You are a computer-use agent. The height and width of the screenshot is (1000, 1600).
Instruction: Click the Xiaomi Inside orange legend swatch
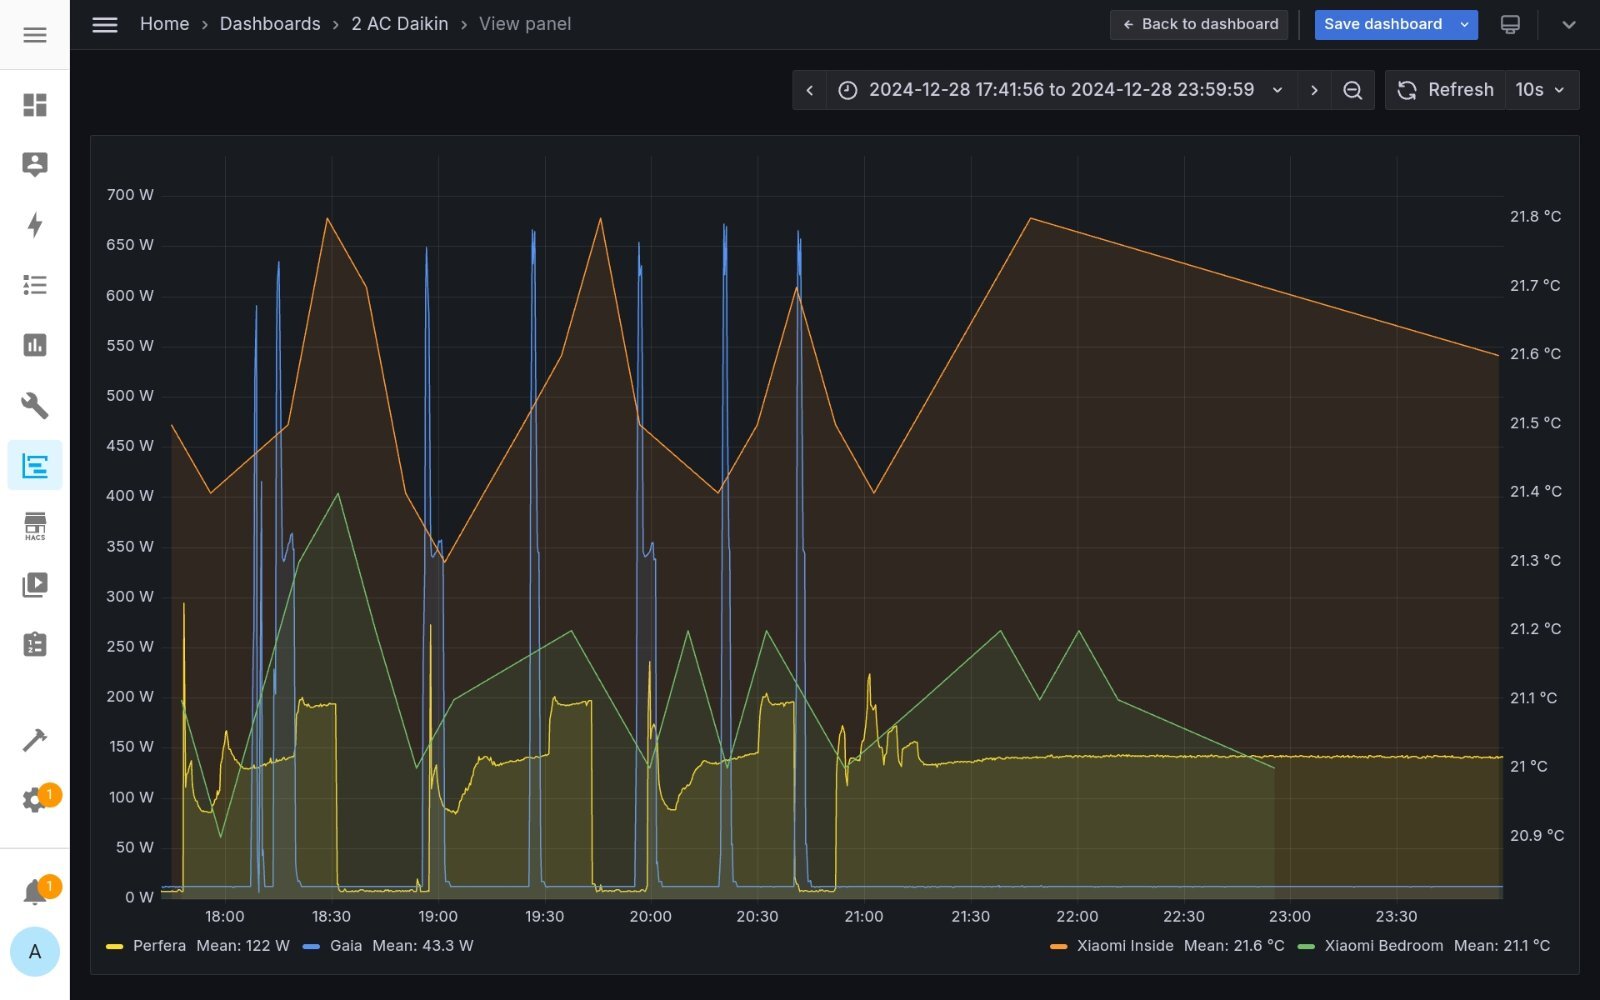click(1058, 946)
